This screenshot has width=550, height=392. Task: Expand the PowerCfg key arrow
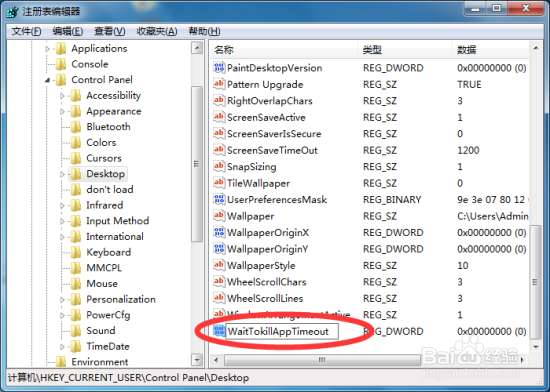click(62, 315)
